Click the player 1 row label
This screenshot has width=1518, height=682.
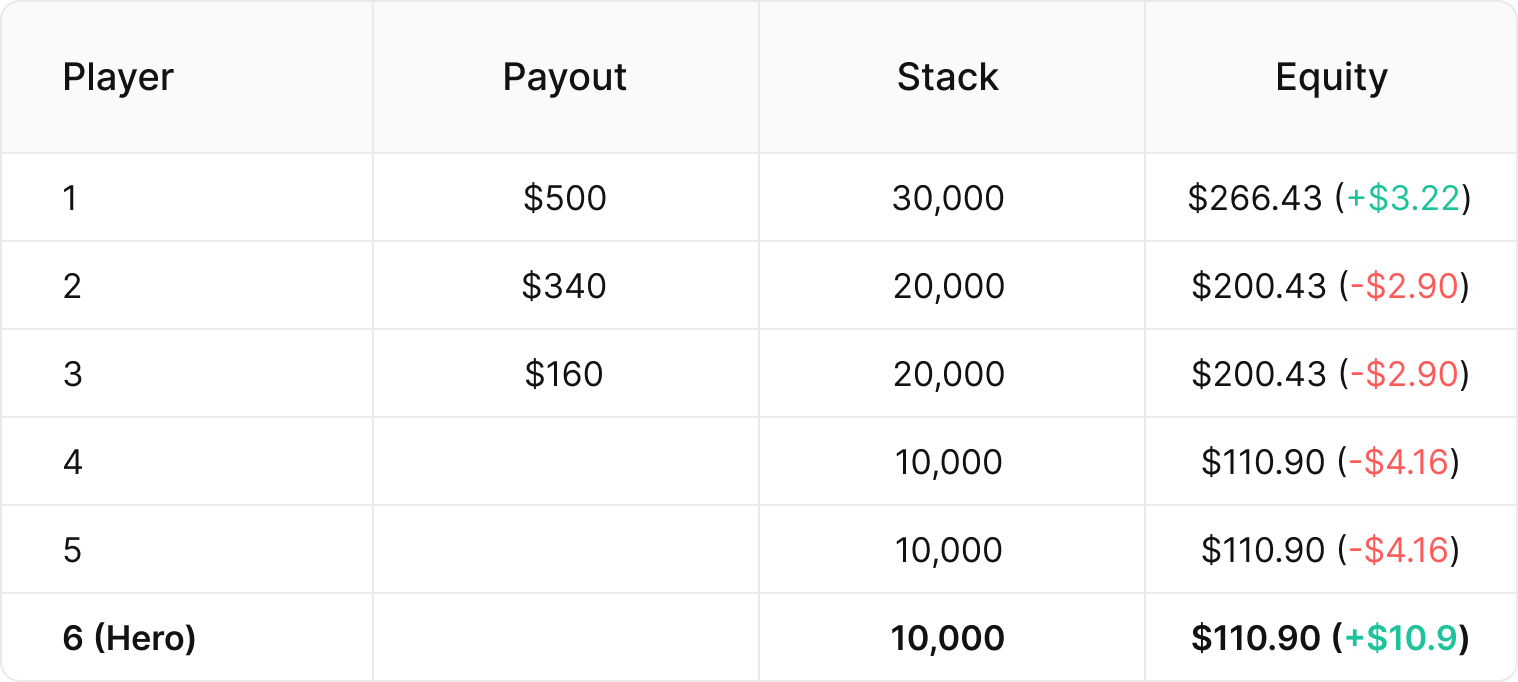click(x=69, y=198)
